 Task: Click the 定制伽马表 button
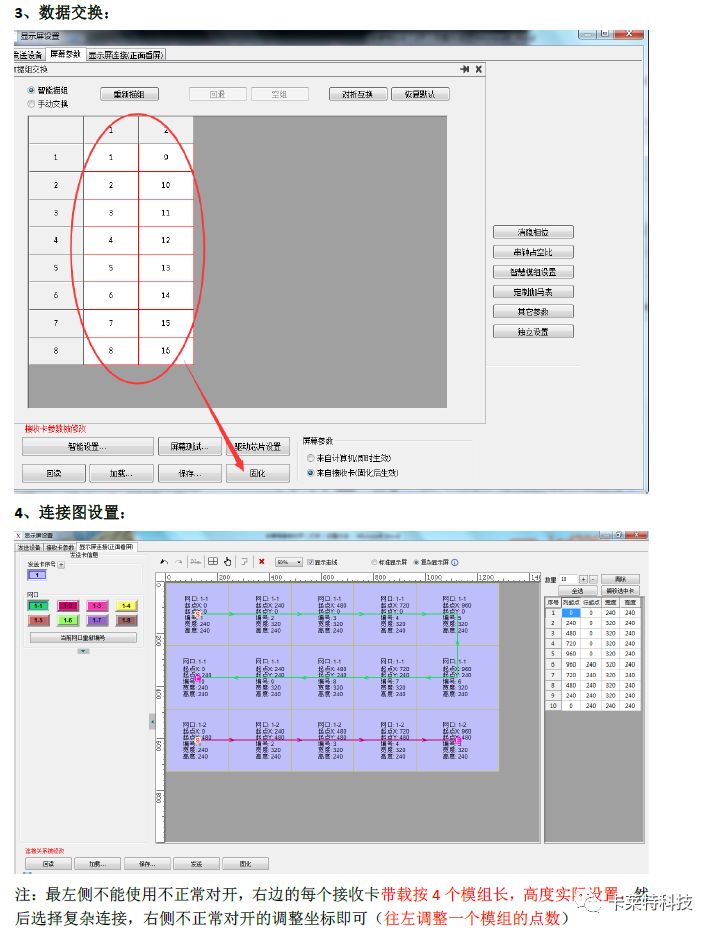click(x=533, y=292)
